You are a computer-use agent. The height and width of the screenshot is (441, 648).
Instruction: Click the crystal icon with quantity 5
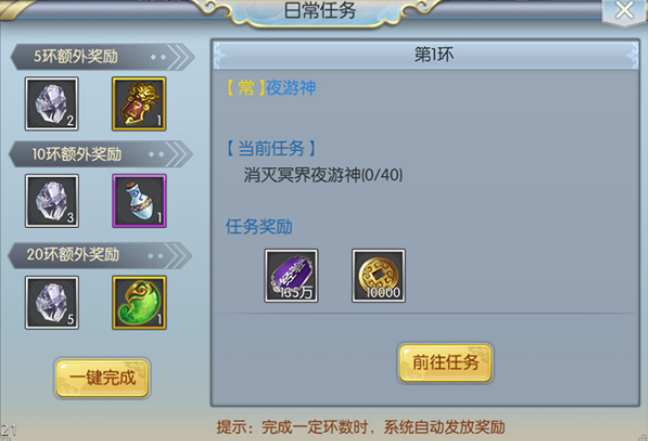click(52, 303)
